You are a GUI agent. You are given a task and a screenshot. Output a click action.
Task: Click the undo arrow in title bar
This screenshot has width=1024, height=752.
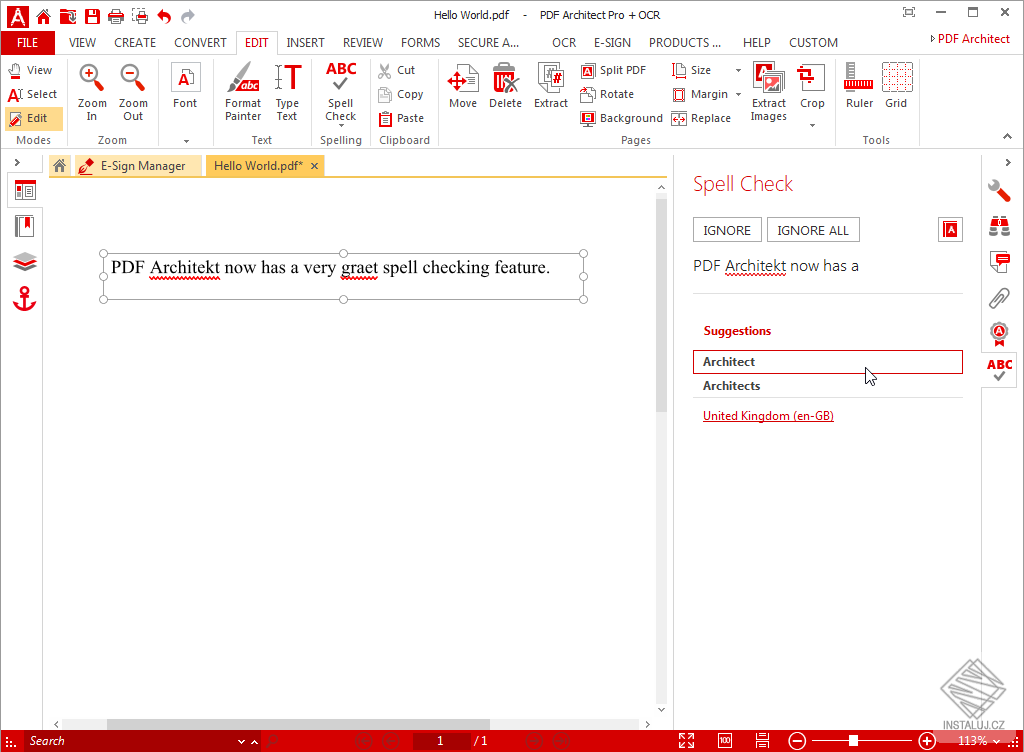[x=164, y=16]
